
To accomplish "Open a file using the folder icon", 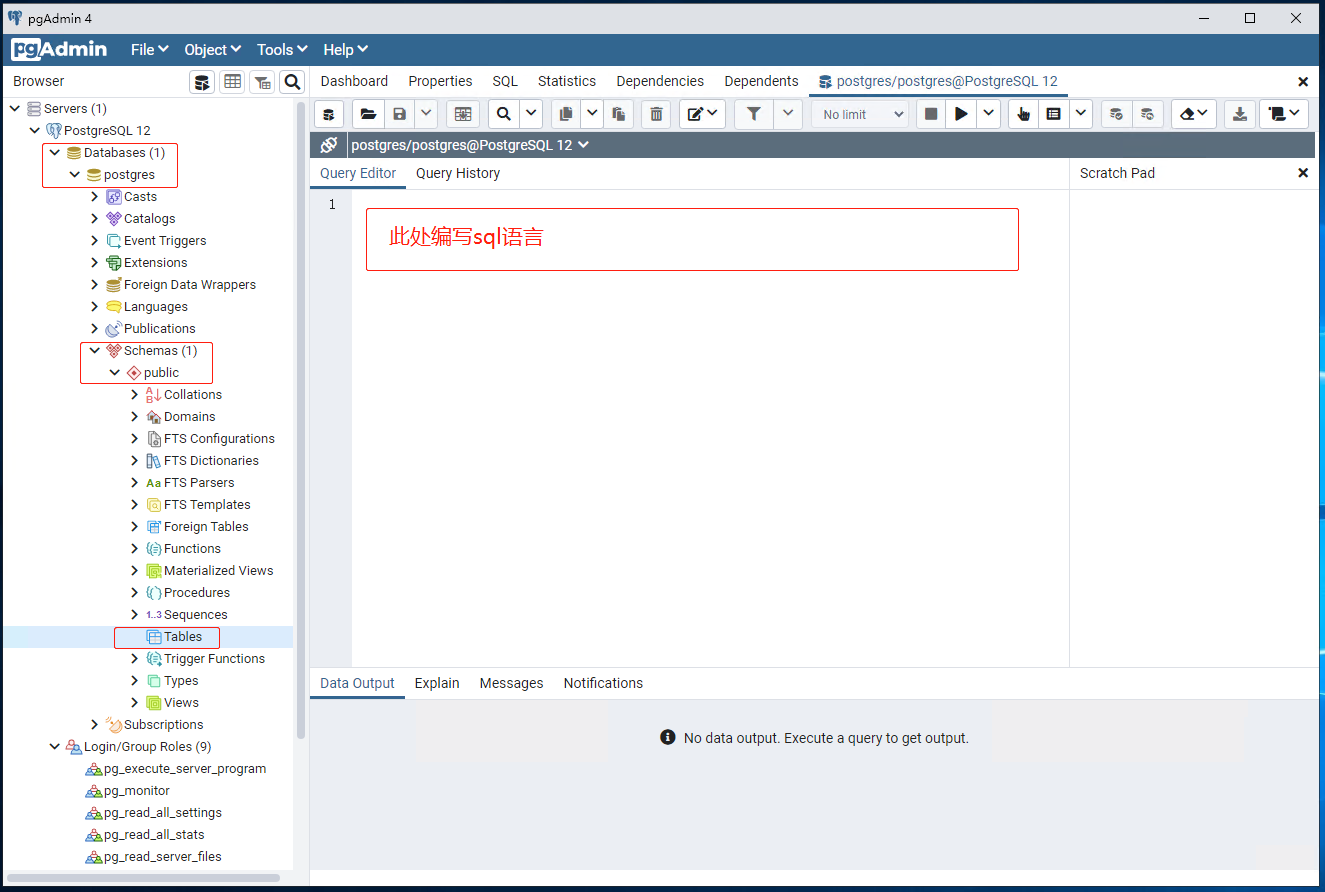I will [x=368, y=113].
